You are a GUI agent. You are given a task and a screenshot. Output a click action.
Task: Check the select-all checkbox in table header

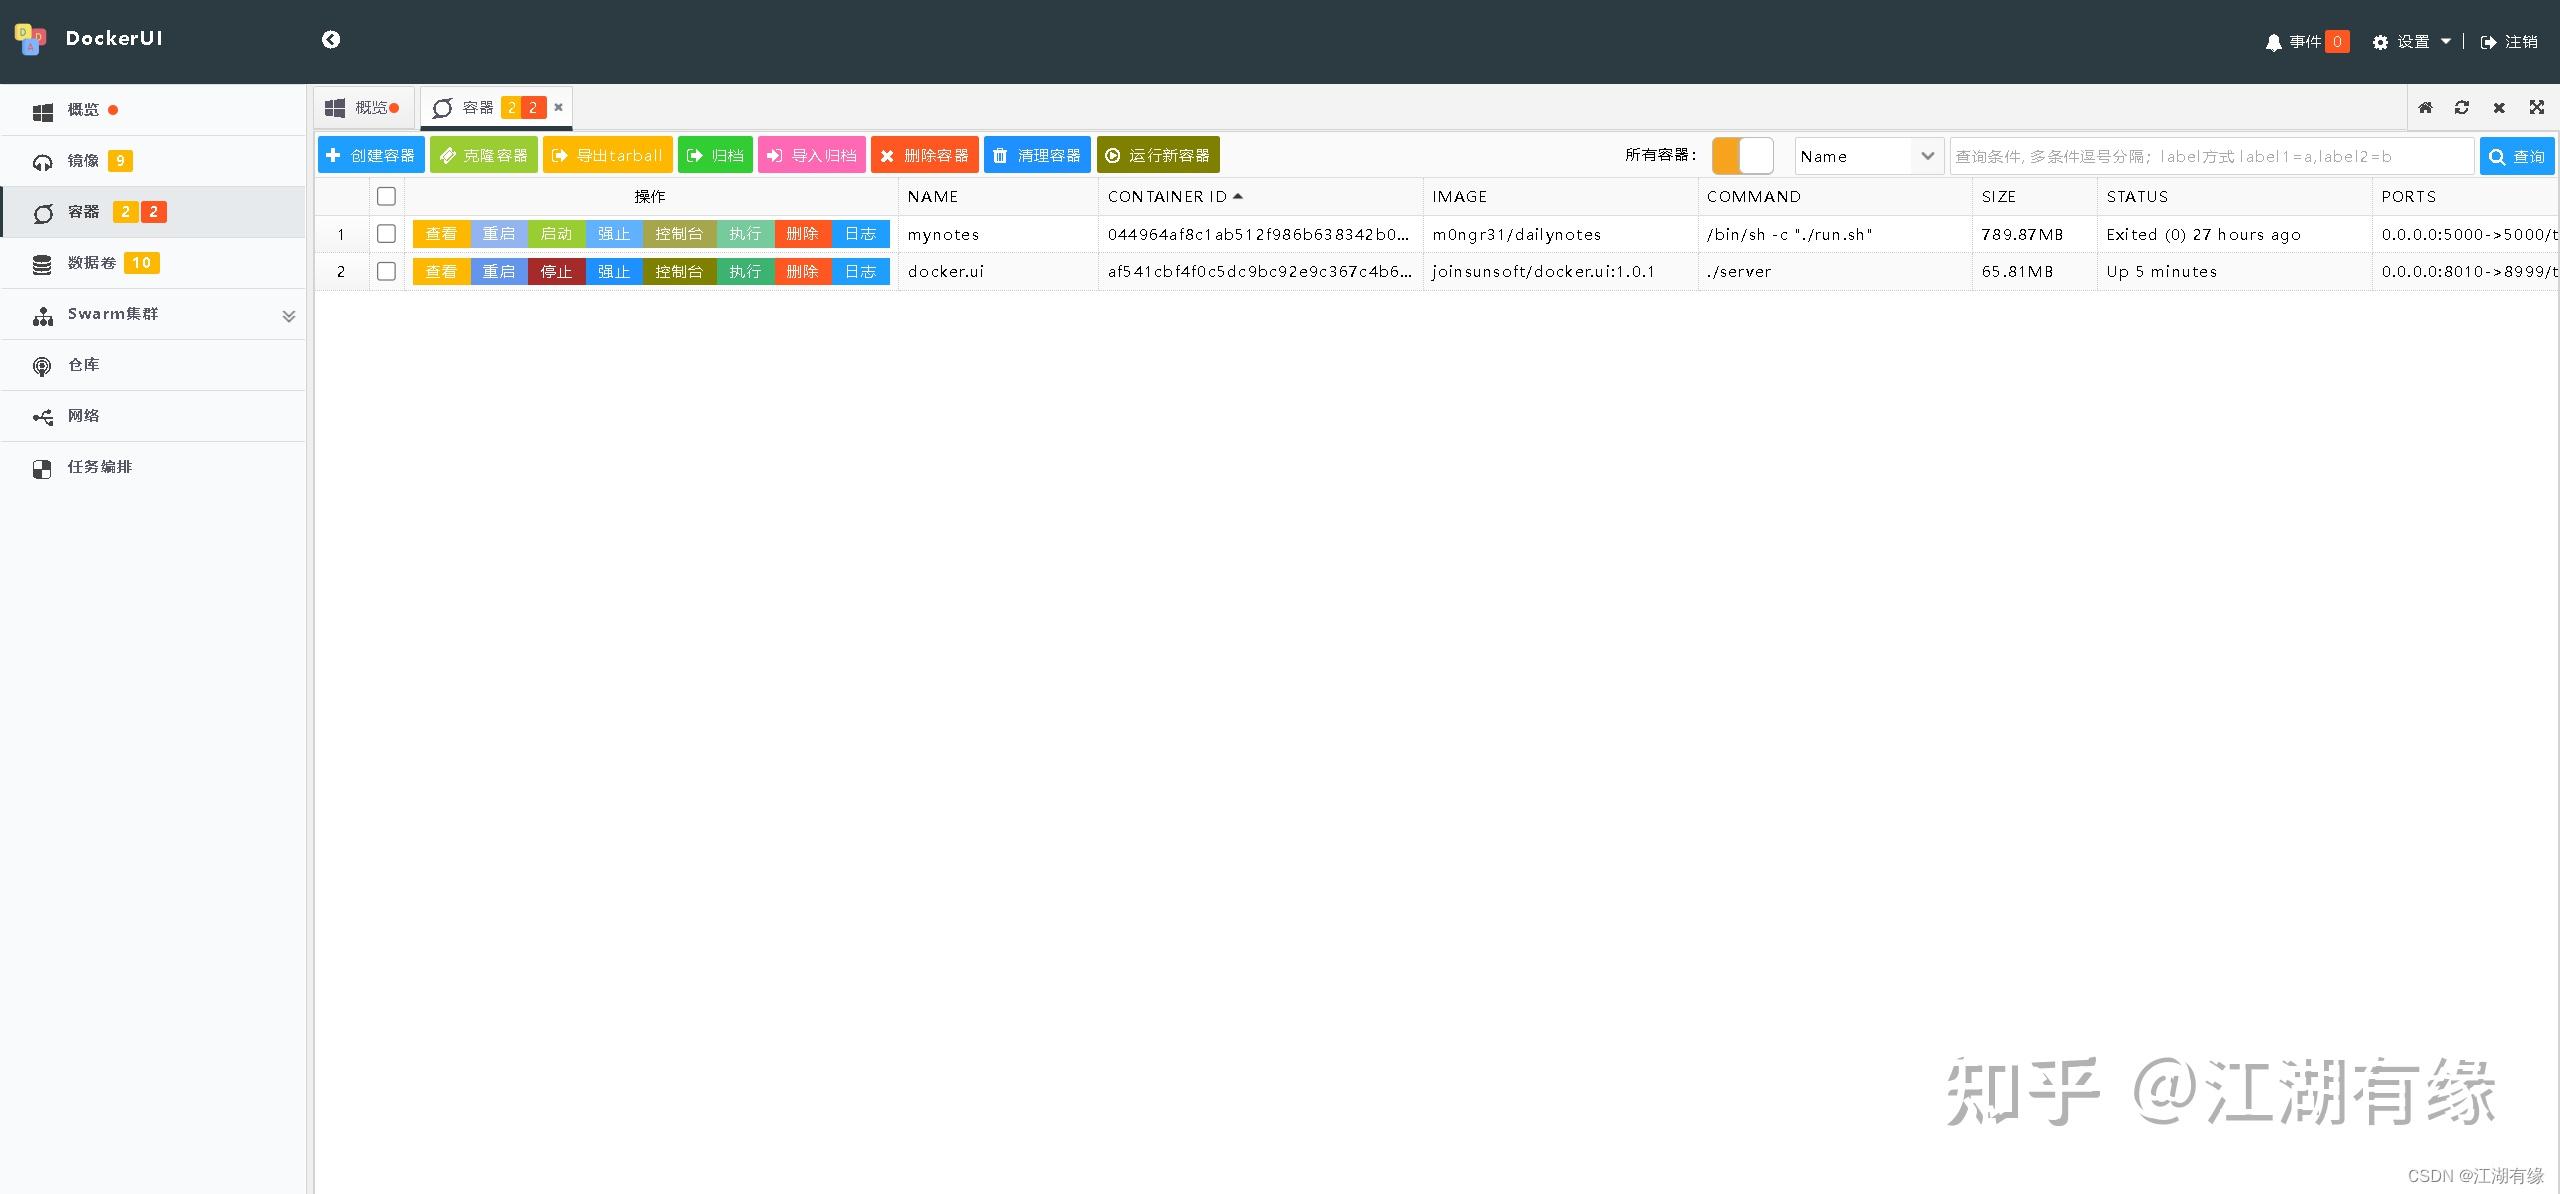pyautogui.click(x=386, y=196)
